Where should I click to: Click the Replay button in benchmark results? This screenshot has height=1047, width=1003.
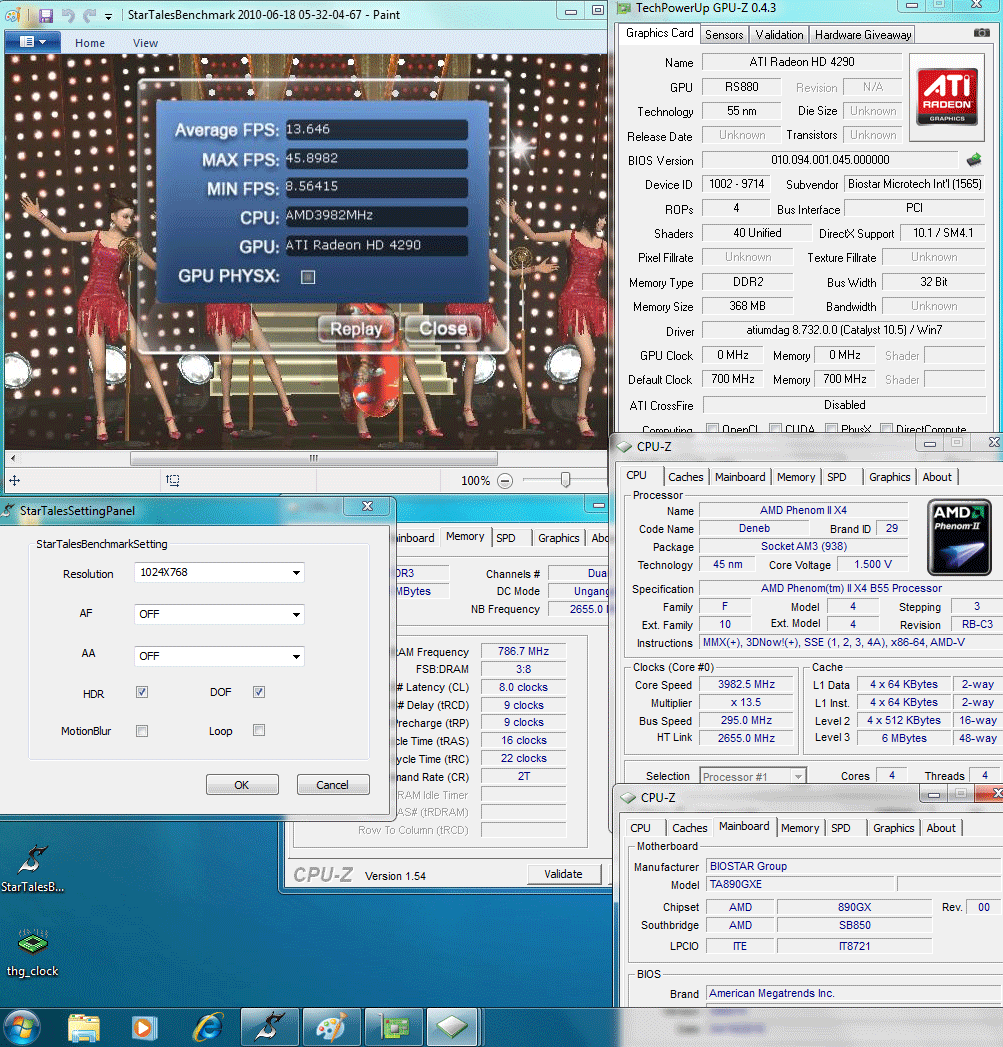[357, 329]
